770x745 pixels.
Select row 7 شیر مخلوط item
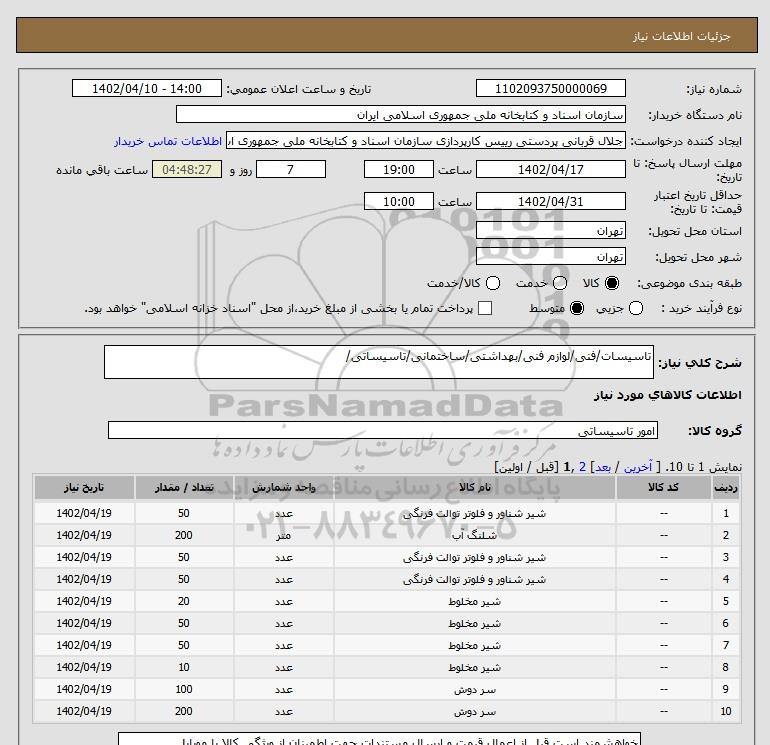[474, 646]
